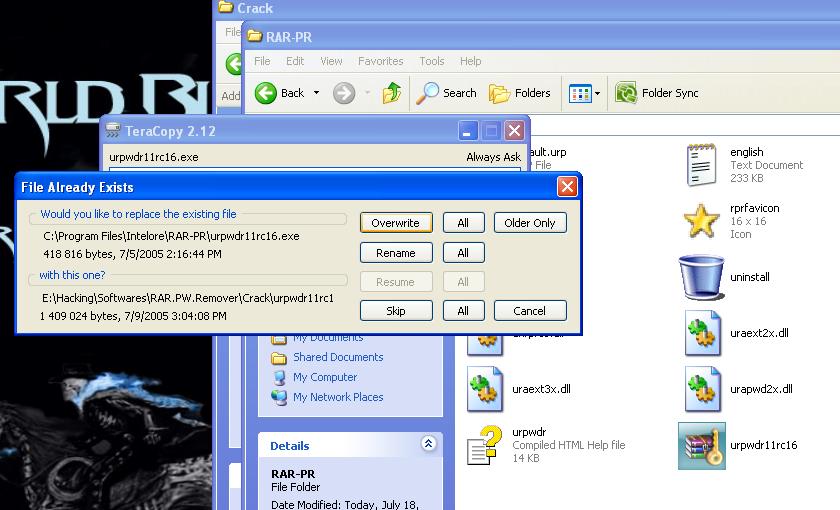Toggle the Folders pane

pos(520,93)
